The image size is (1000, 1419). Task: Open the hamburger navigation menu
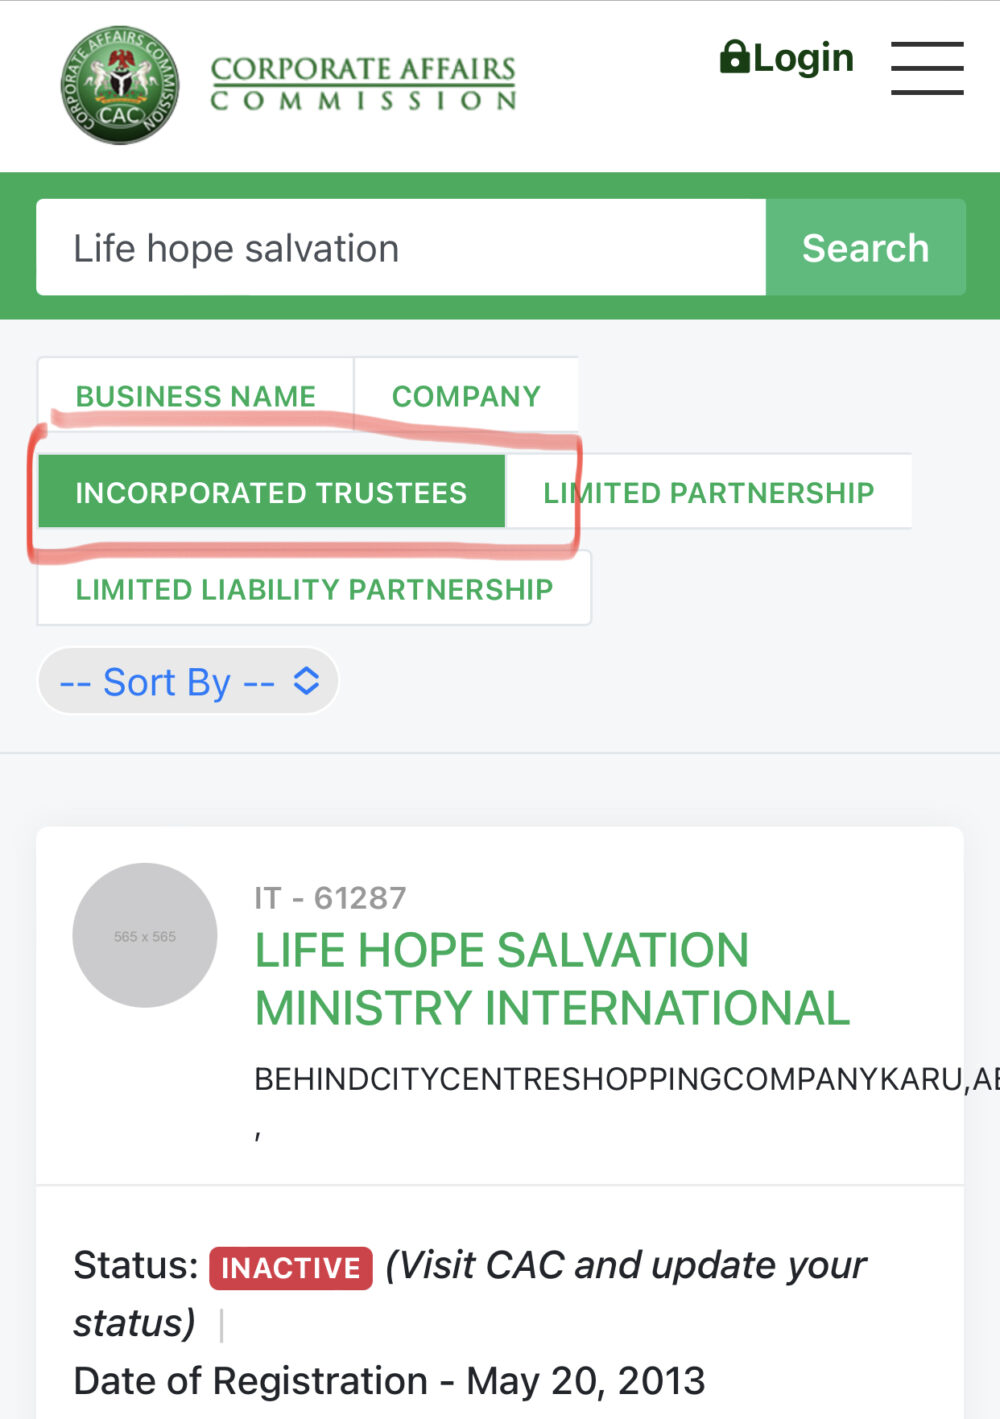927,68
